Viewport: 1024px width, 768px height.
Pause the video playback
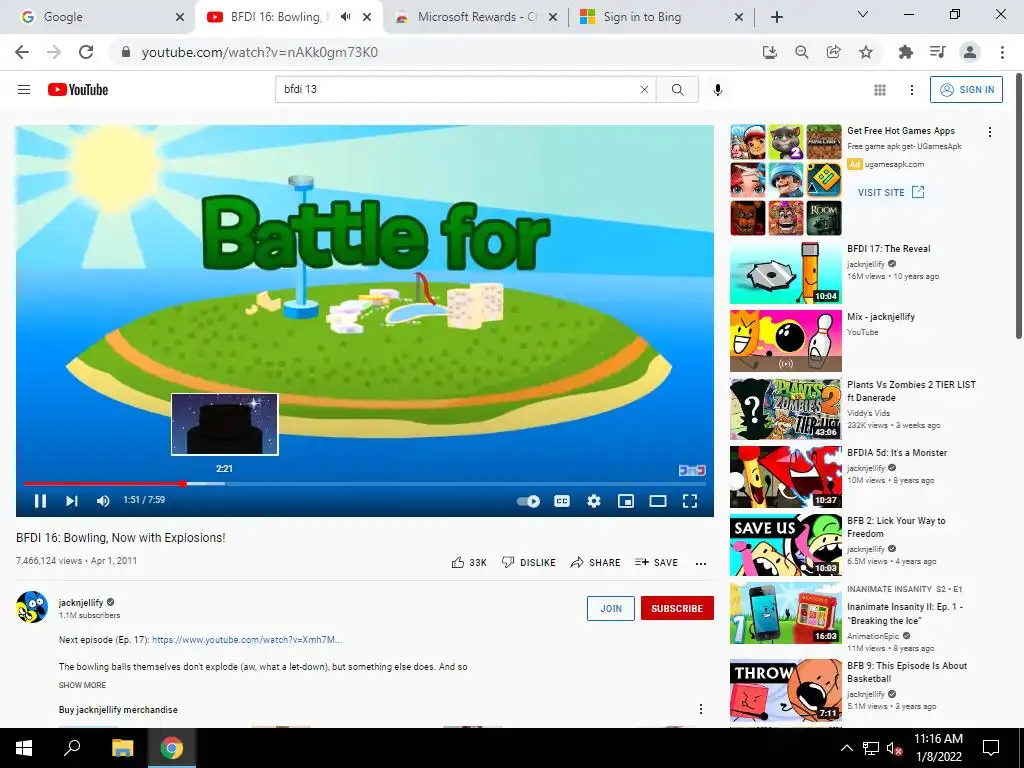point(40,501)
